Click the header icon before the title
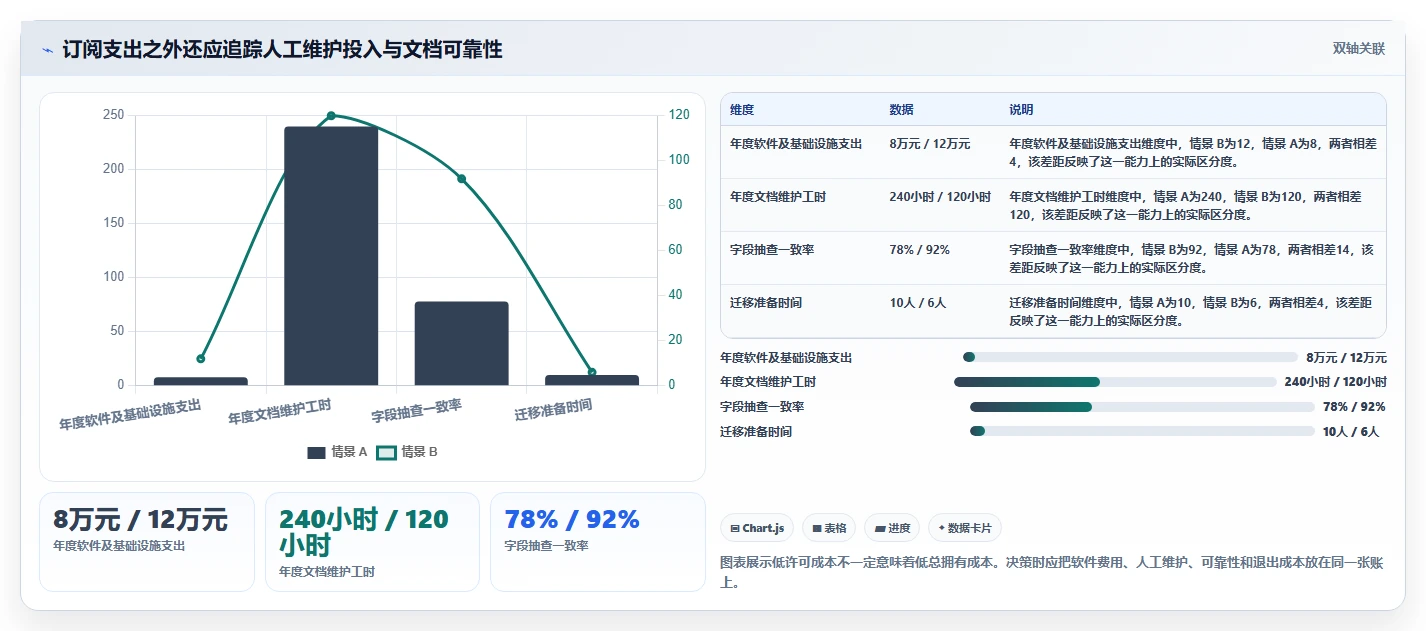This screenshot has height=631, width=1426. point(48,50)
